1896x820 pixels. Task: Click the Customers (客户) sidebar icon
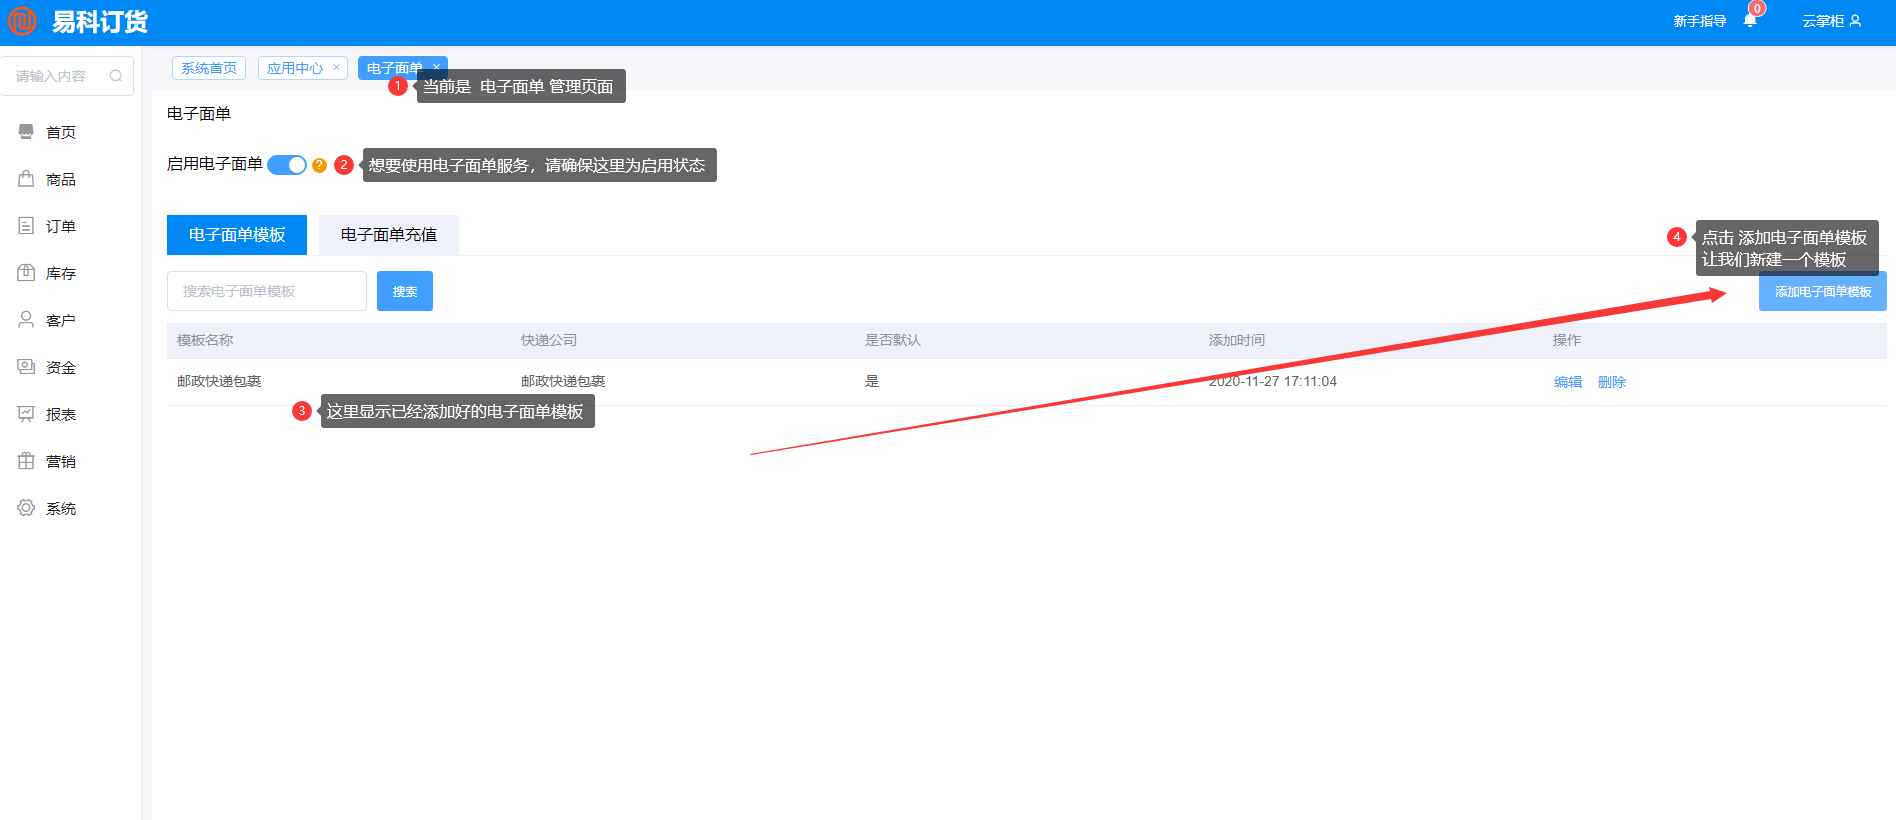tap(26, 320)
